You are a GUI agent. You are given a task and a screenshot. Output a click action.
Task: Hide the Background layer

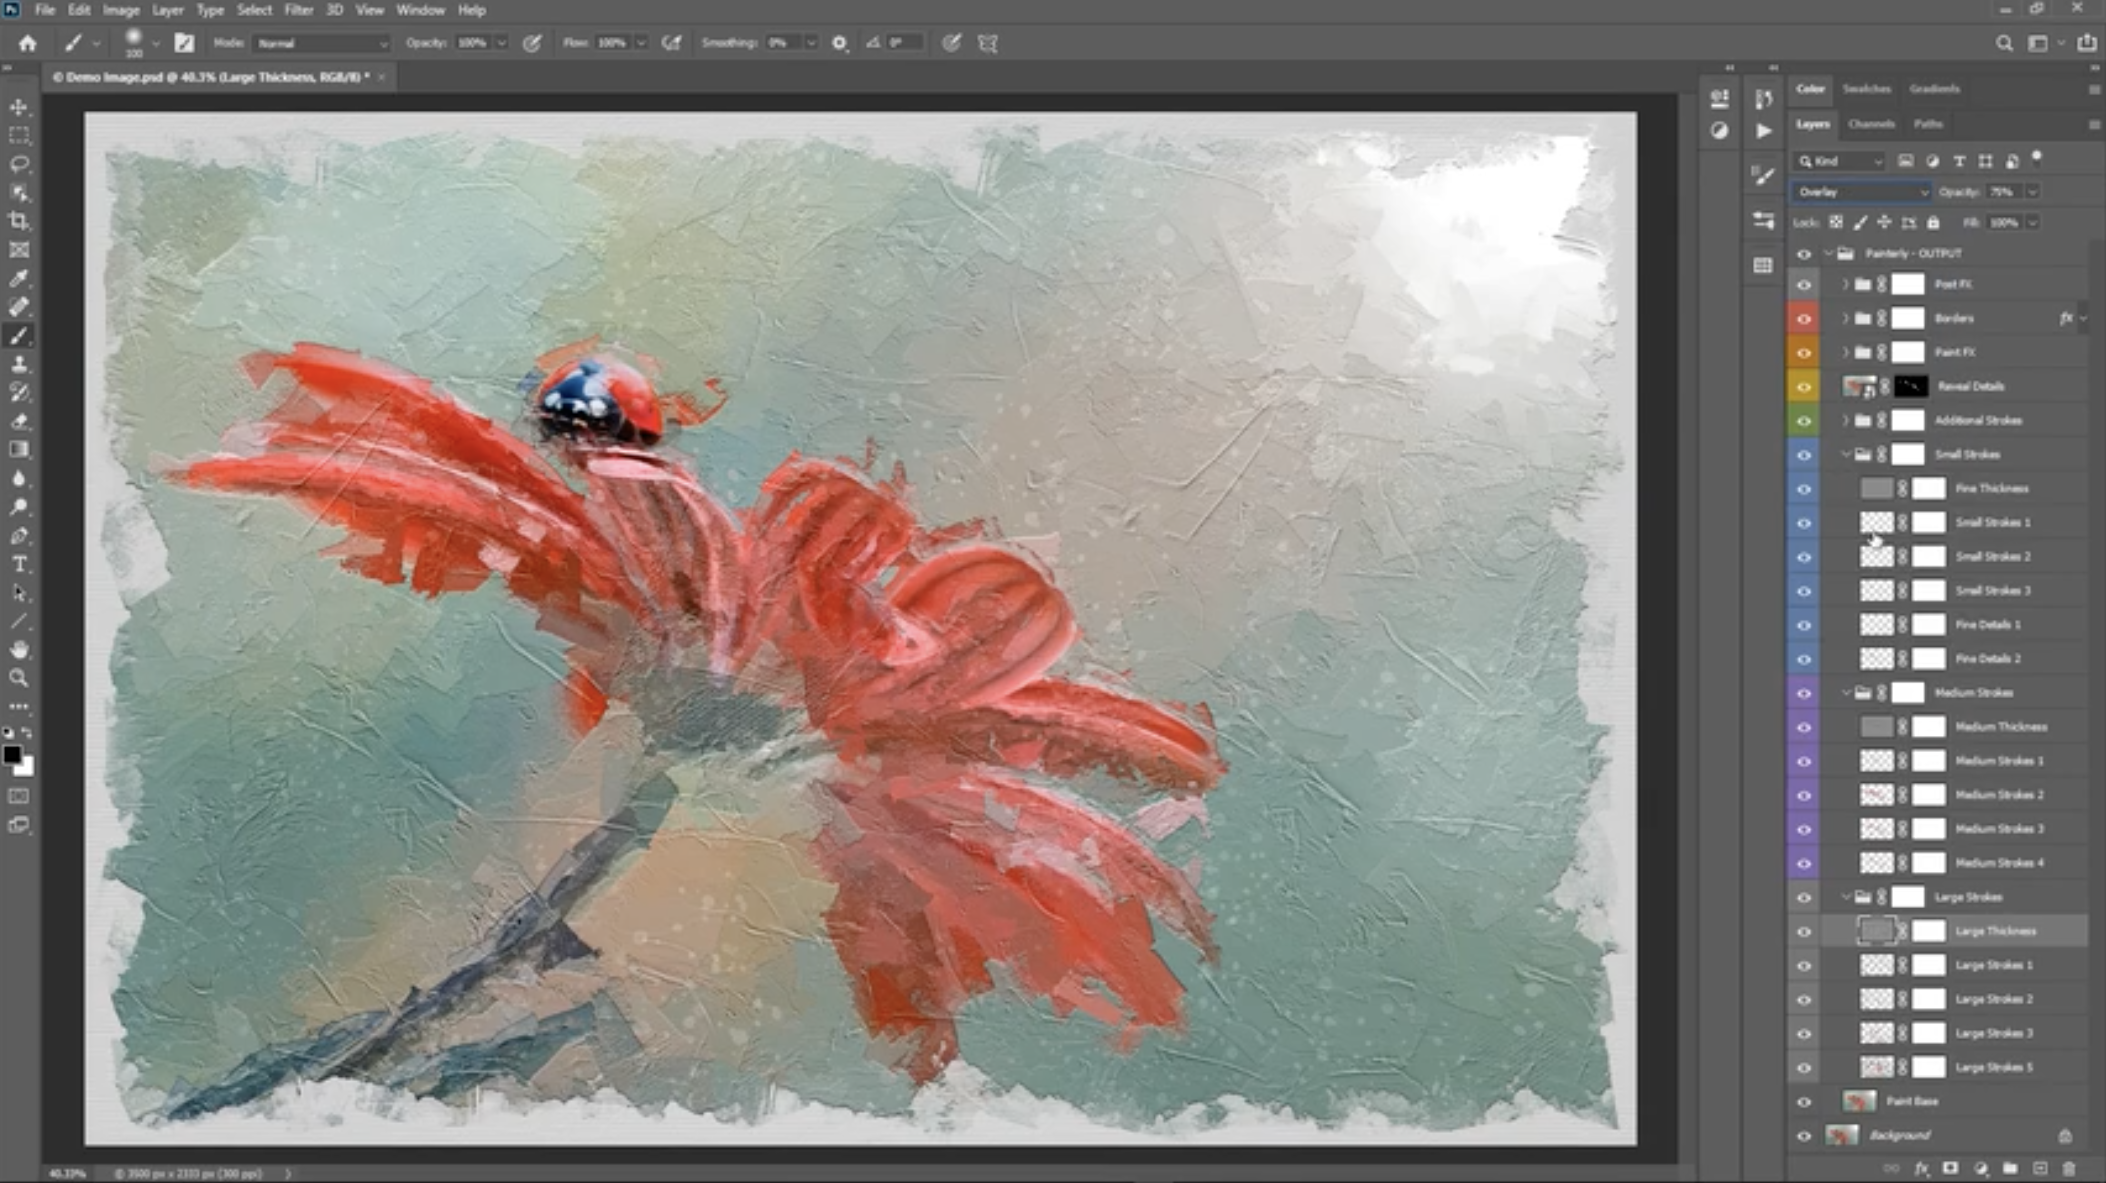pos(1804,1135)
